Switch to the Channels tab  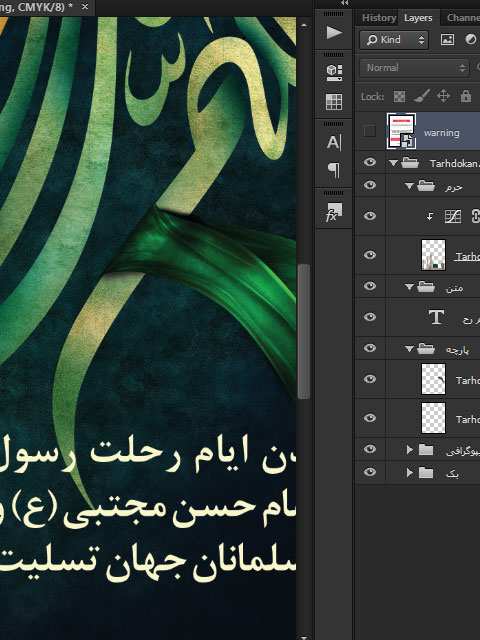(x=463, y=18)
